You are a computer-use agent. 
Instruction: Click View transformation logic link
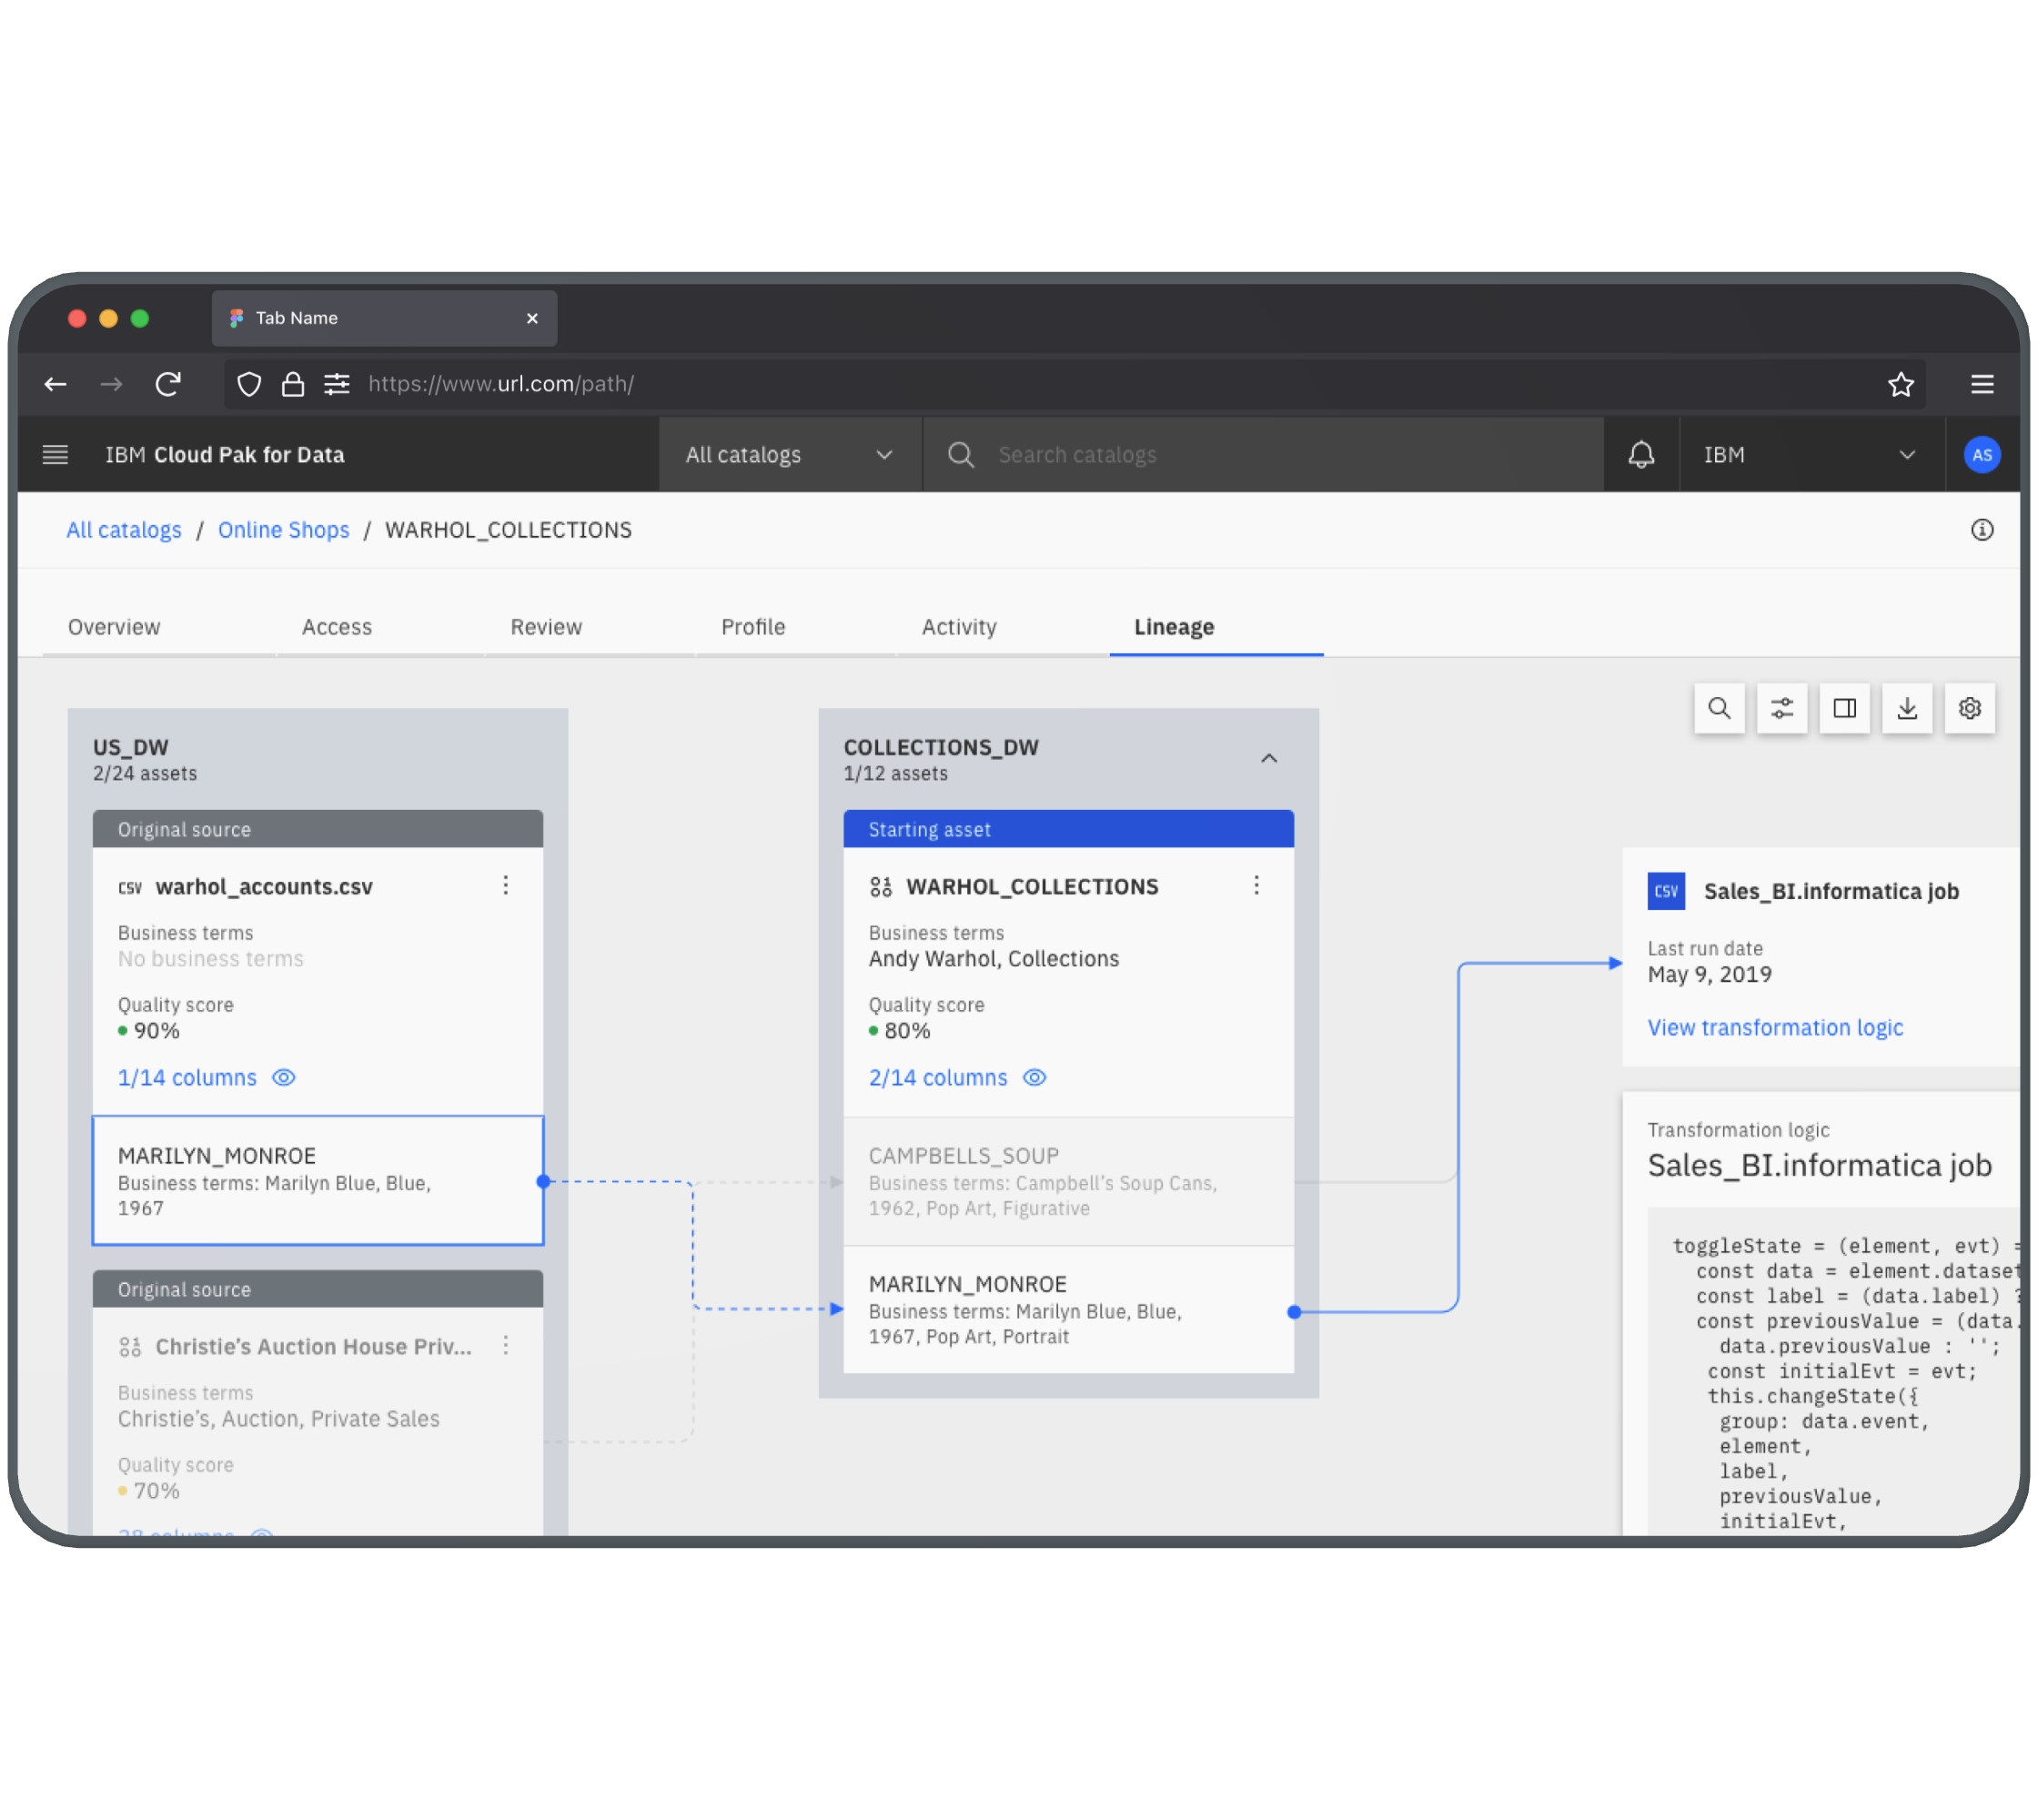click(x=1775, y=1028)
